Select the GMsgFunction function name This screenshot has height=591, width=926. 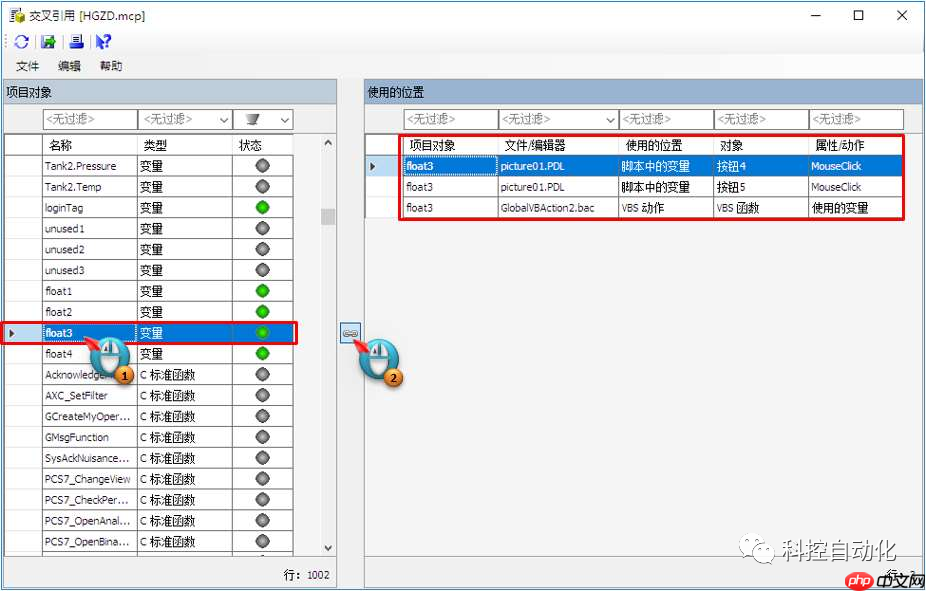point(77,437)
